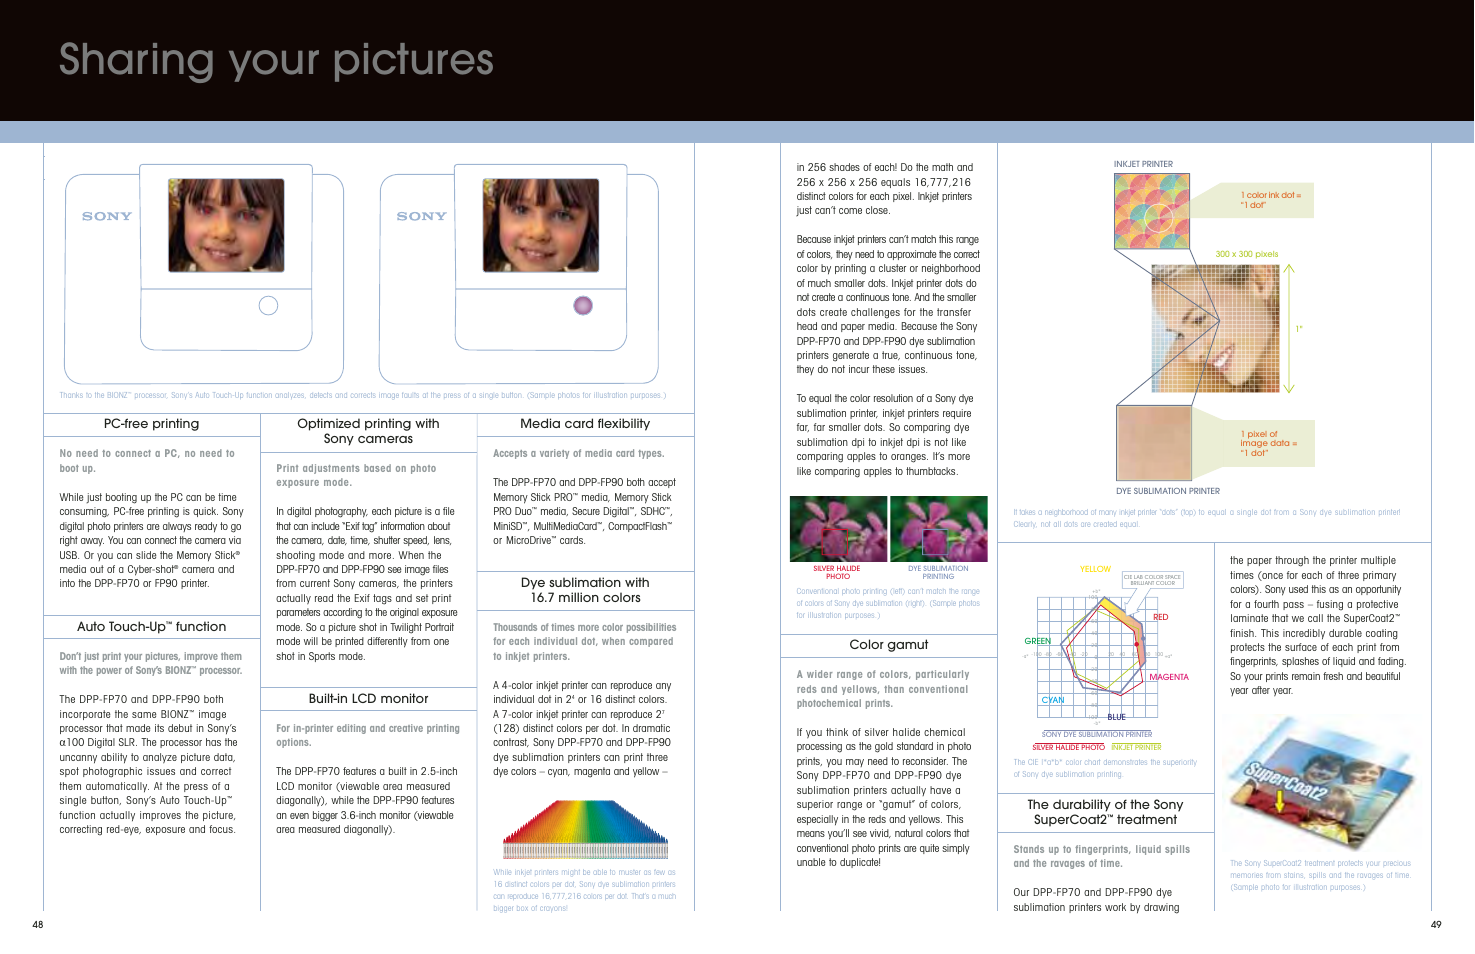The image size is (1475, 954).
Task: Click the dye sublimation flower photo
Action: pyautogui.click(x=939, y=529)
